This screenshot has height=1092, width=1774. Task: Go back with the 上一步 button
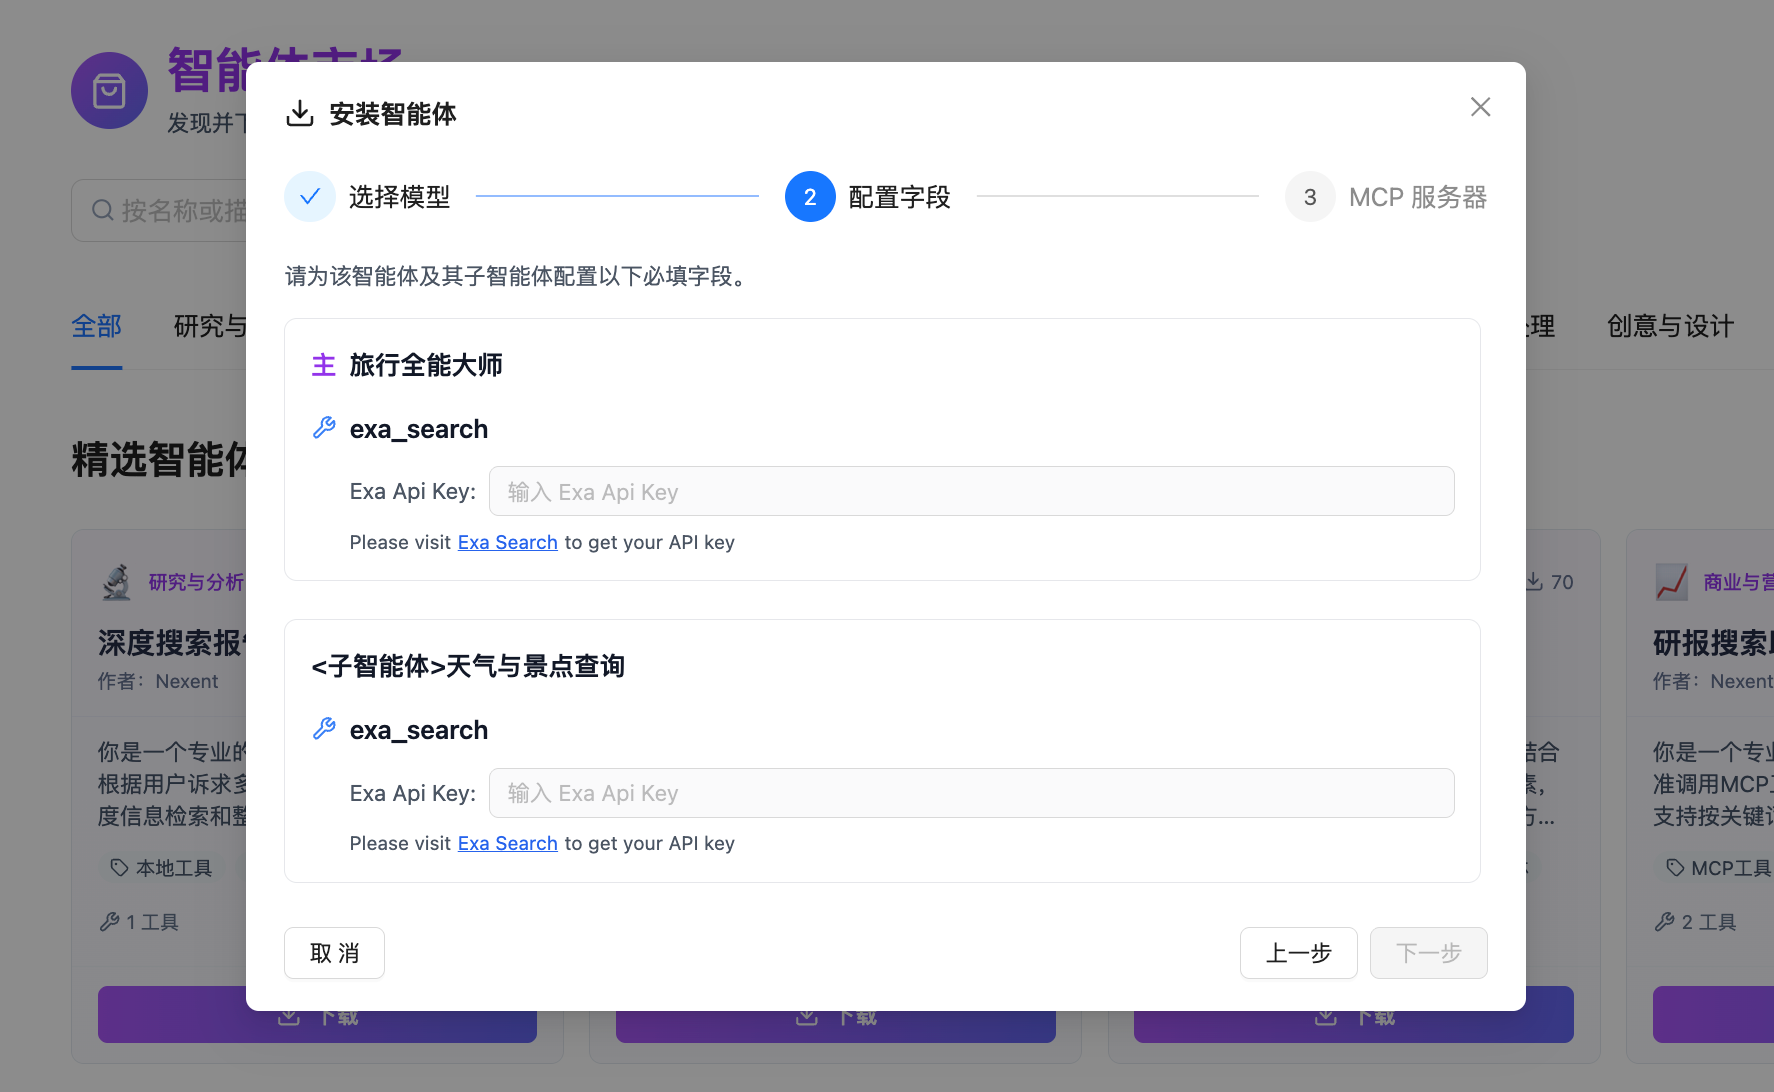[1298, 953]
